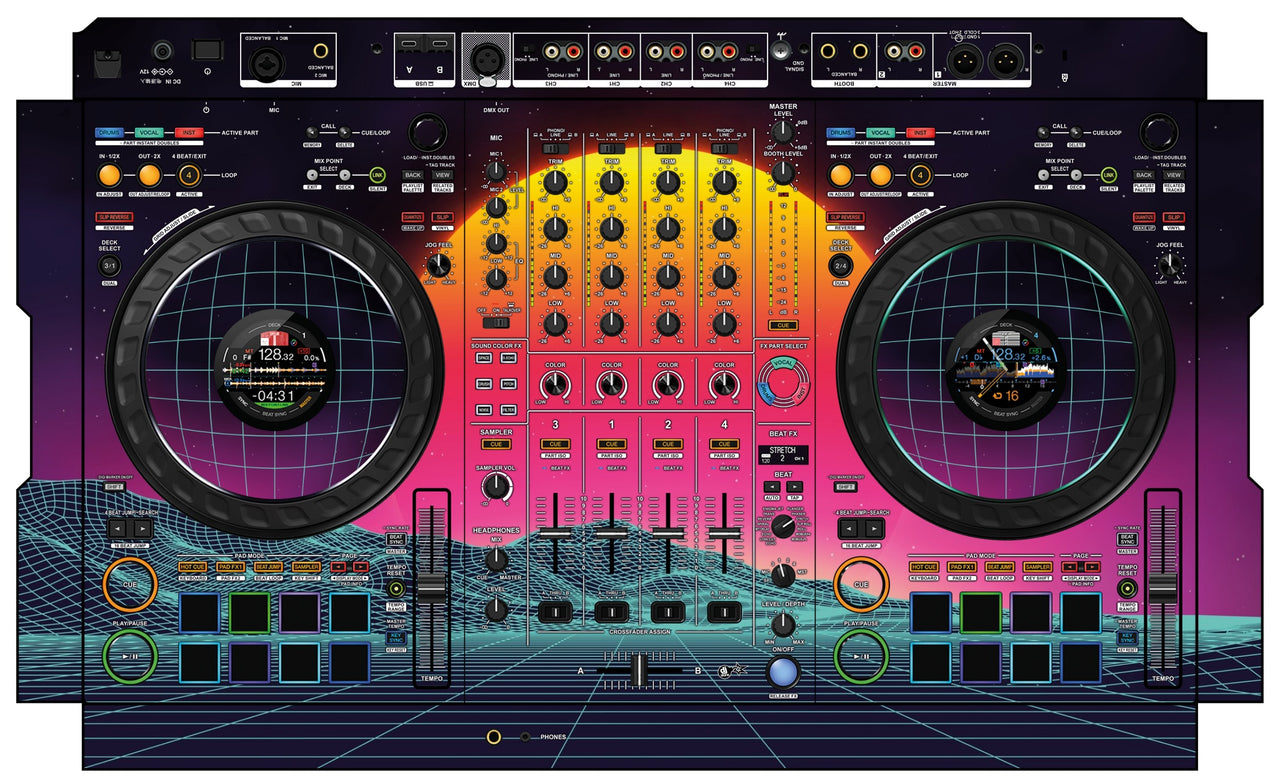Click the left deck TEMPO slider
The height and width of the screenshot is (778, 1280).
[x=431, y=589]
